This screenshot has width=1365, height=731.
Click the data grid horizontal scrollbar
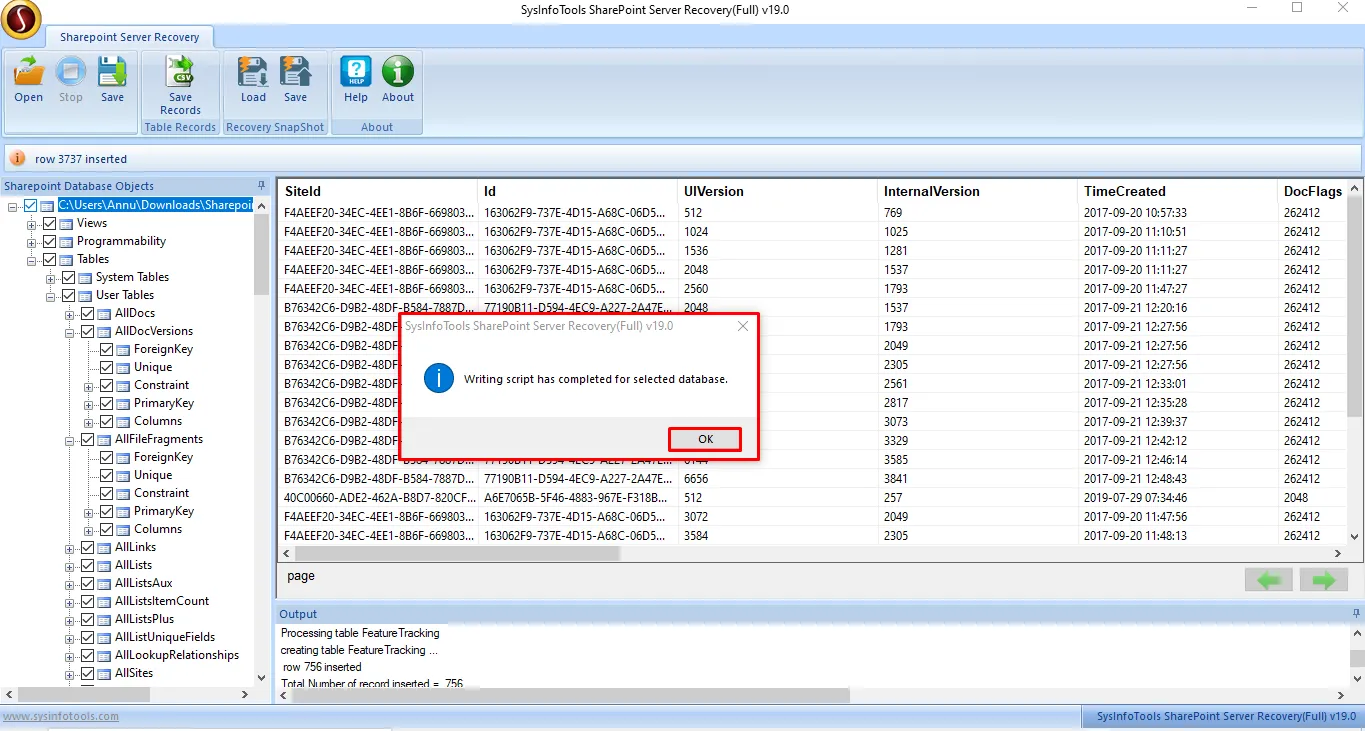pyautogui.click(x=457, y=553)
